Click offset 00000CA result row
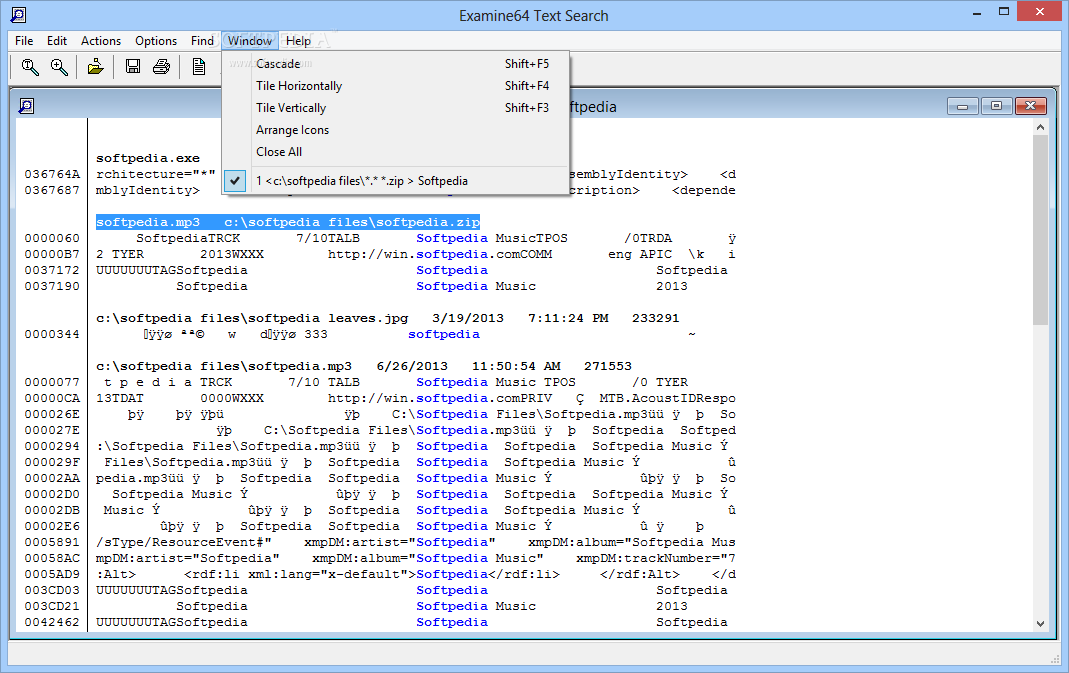 (x=52, y=398)
